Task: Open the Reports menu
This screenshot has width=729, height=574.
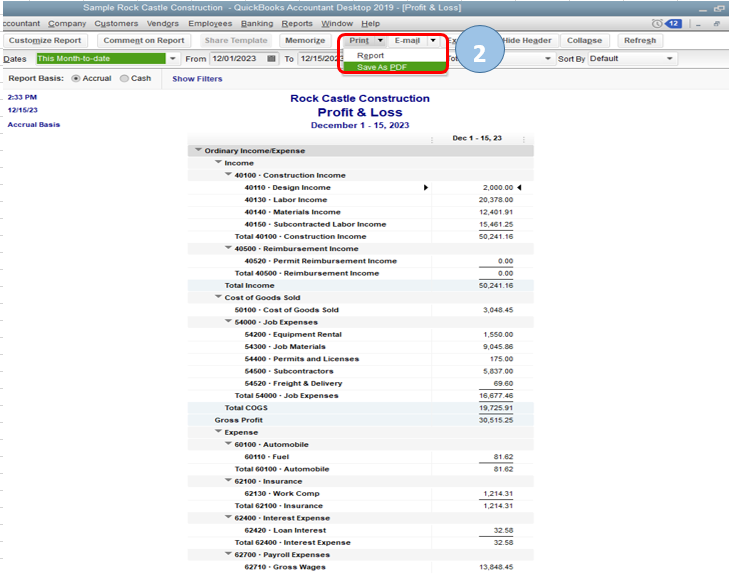Action: (297, 23)
